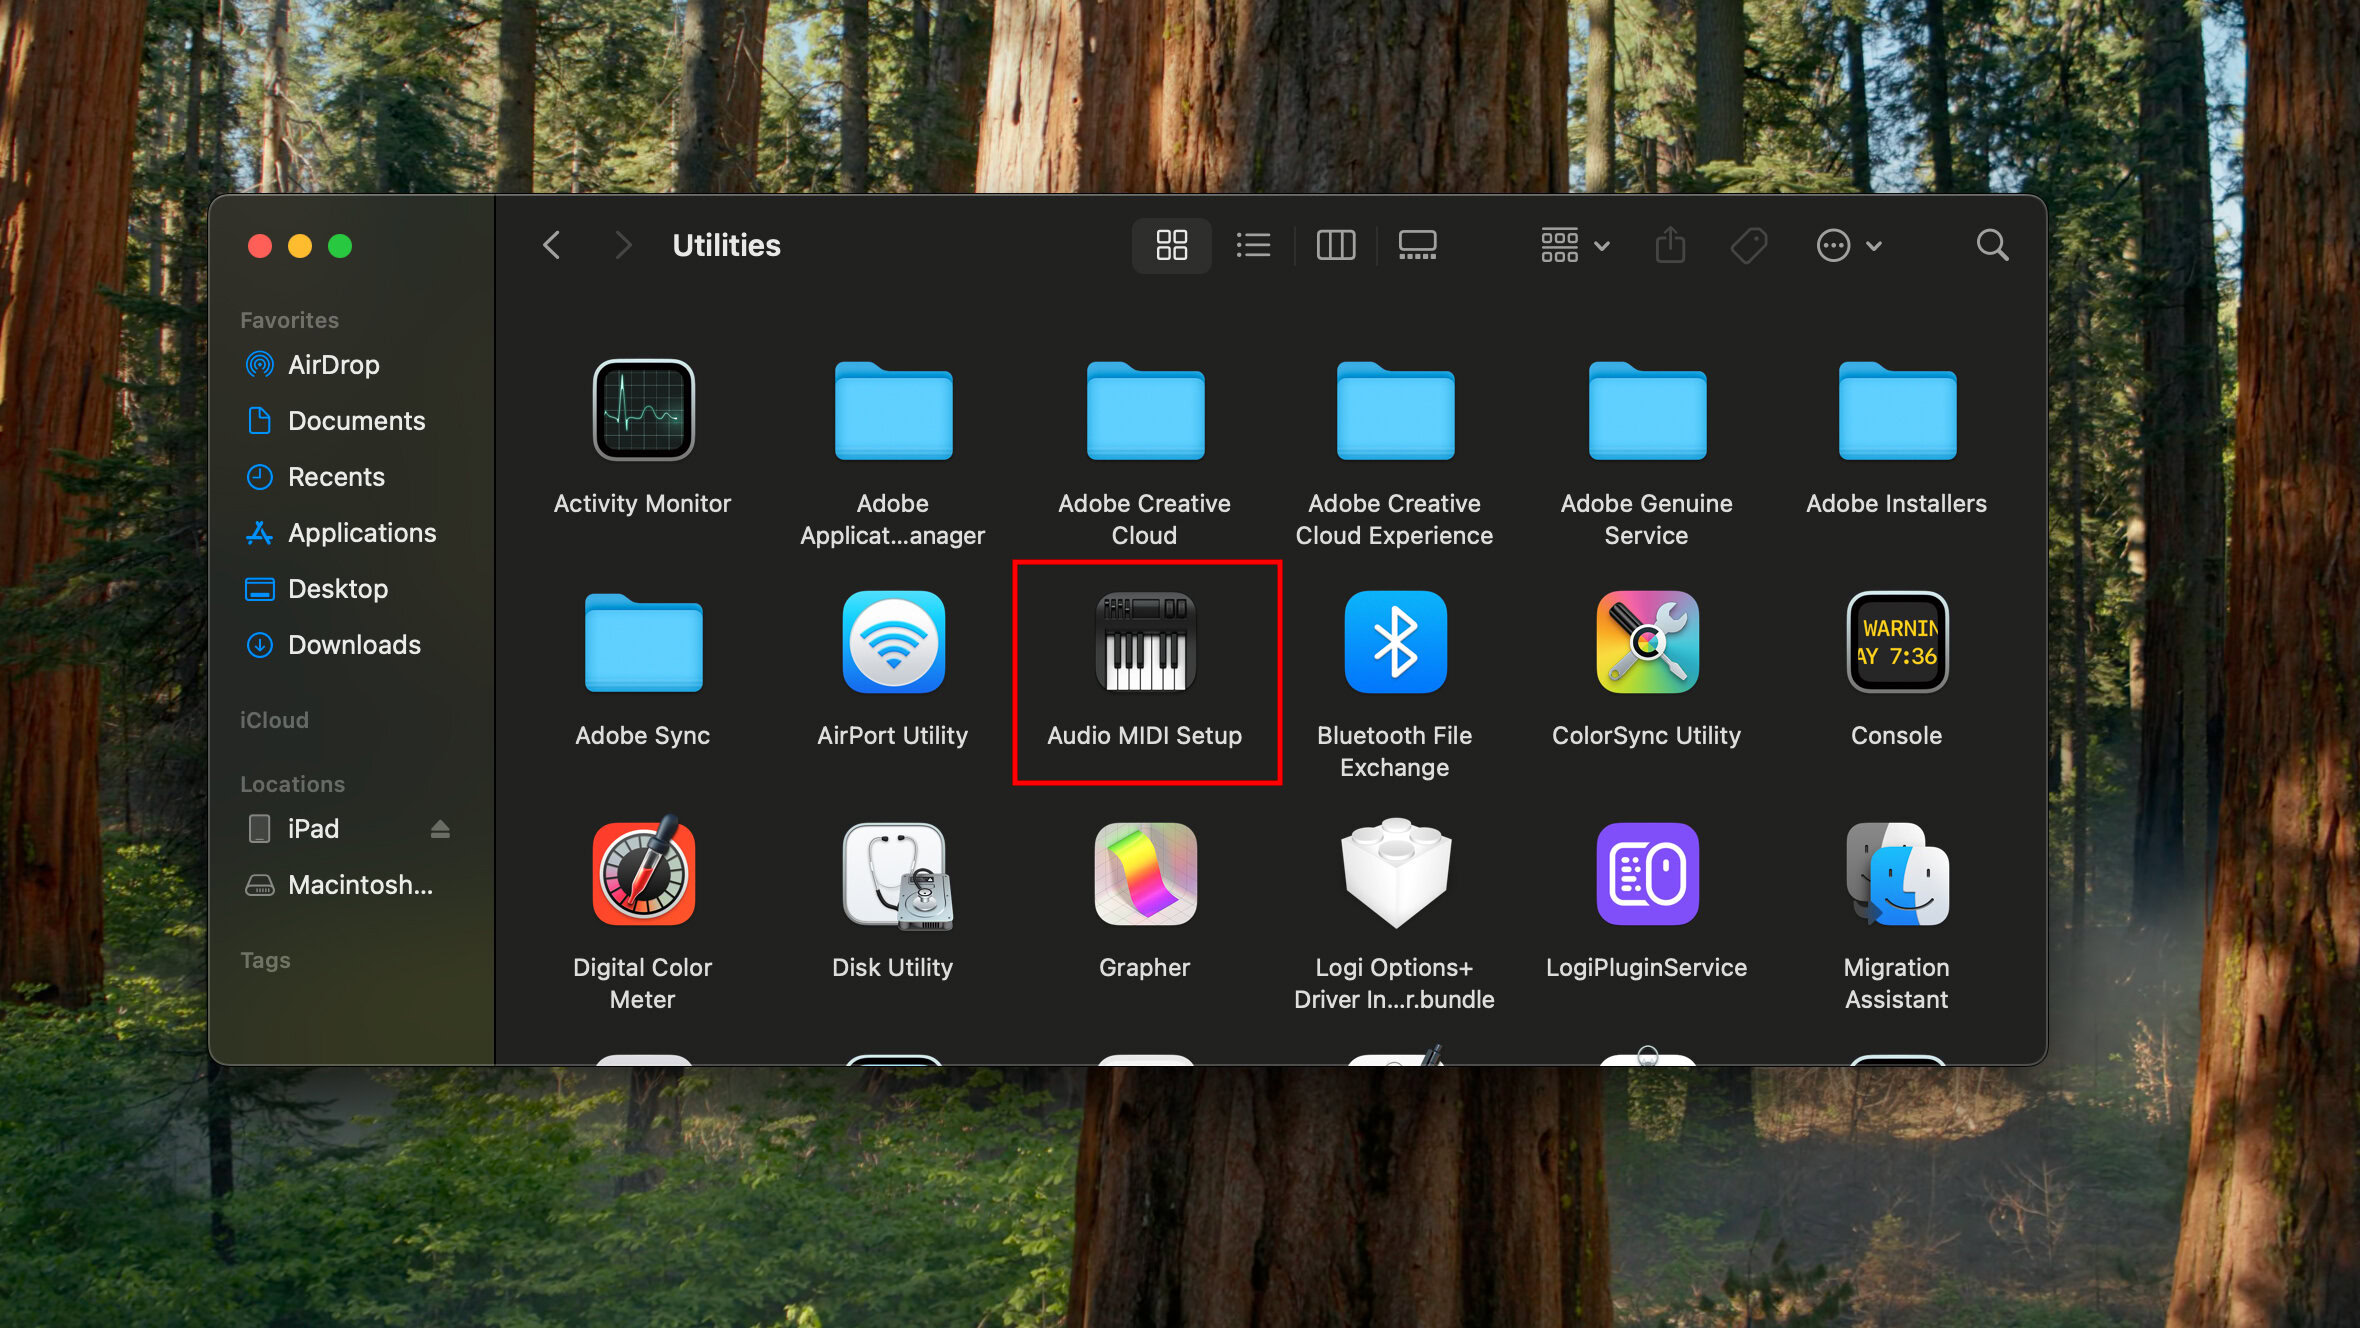This screenshot has height=1328, width=2360.
Task: Open the More actions ellipsis menu
Action: [1848, 245]
